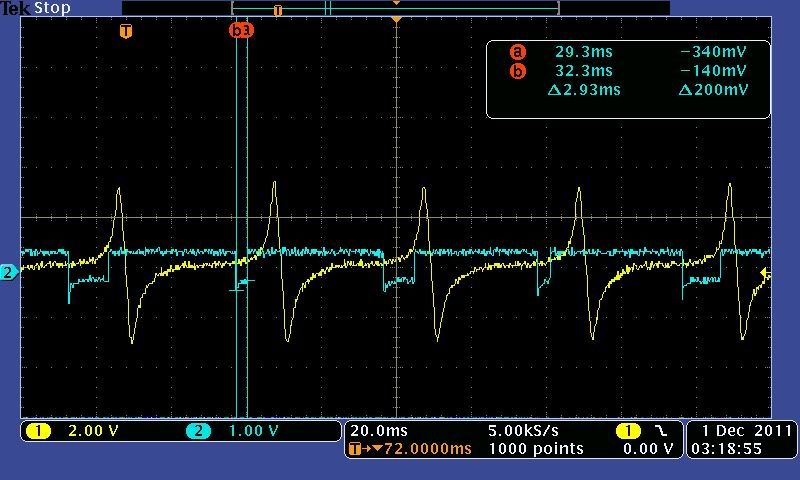The image size is (800, 480).
Task: Click the 5.00kS/s sample rate readout
Action: [x=523, y=431]
